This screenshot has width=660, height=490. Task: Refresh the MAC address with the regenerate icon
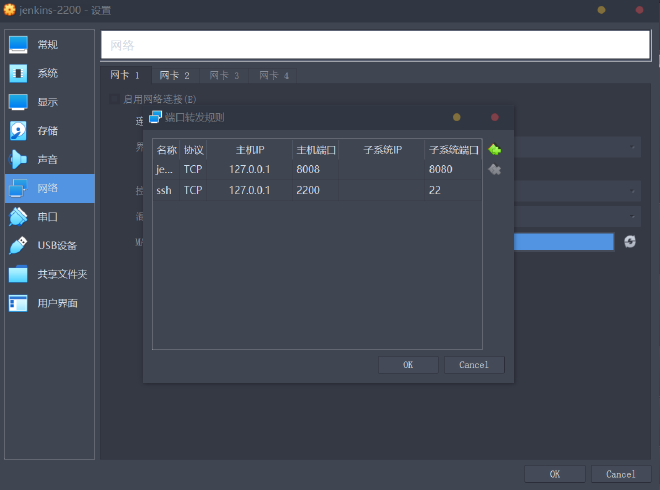[x=630, y=241]
